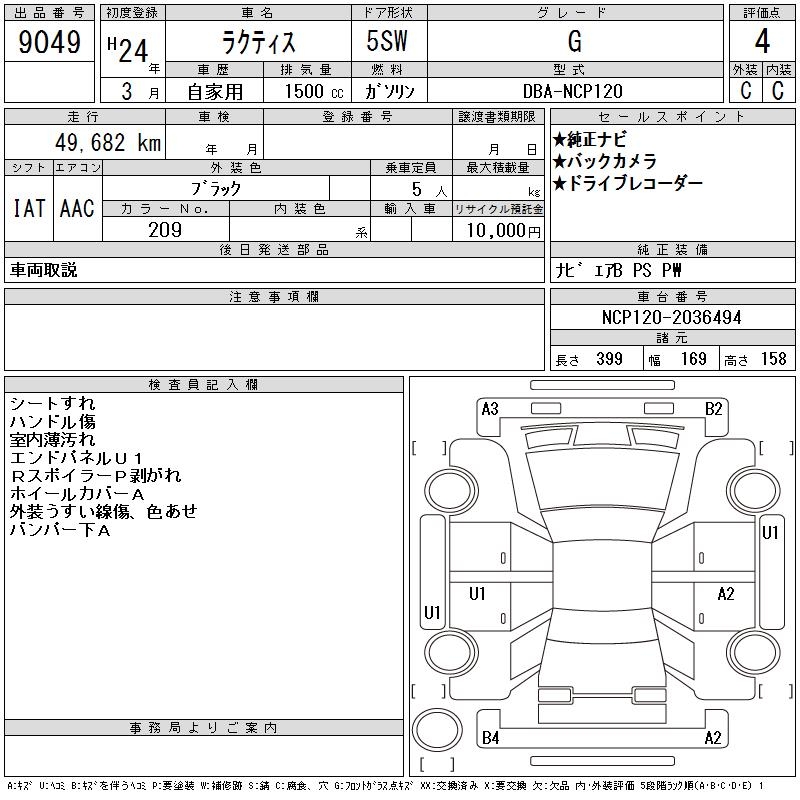
Task: Click the registration year H24
Action: pos(128,49)
